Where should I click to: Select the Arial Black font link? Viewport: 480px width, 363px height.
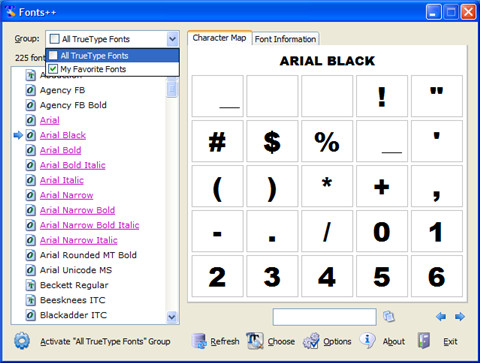[x=63, y=135]
